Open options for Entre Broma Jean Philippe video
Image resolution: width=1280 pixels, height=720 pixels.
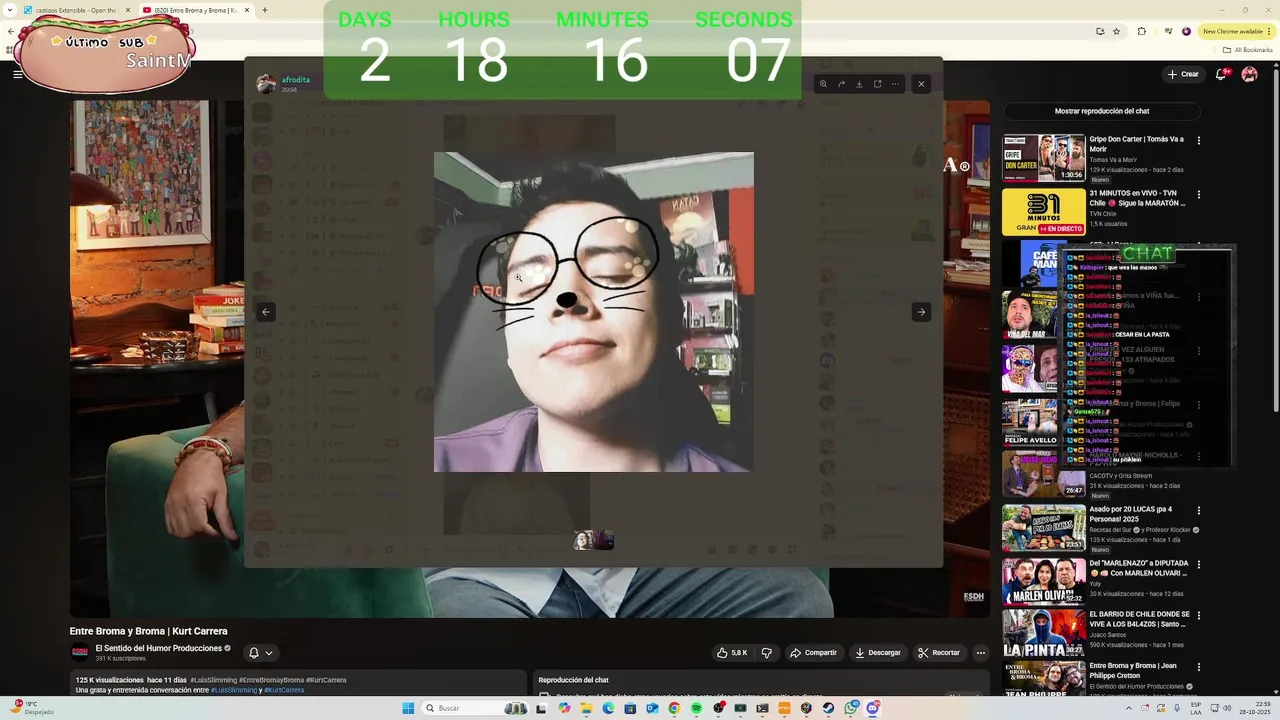coord(1198,667)
